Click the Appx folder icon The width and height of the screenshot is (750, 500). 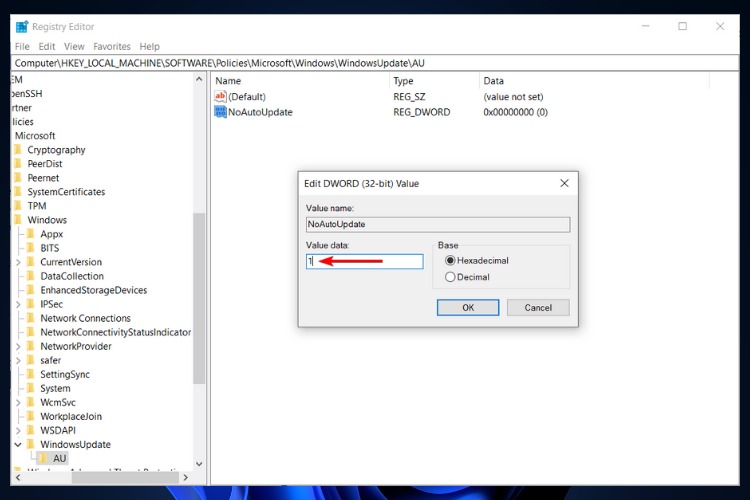point(31,234)
